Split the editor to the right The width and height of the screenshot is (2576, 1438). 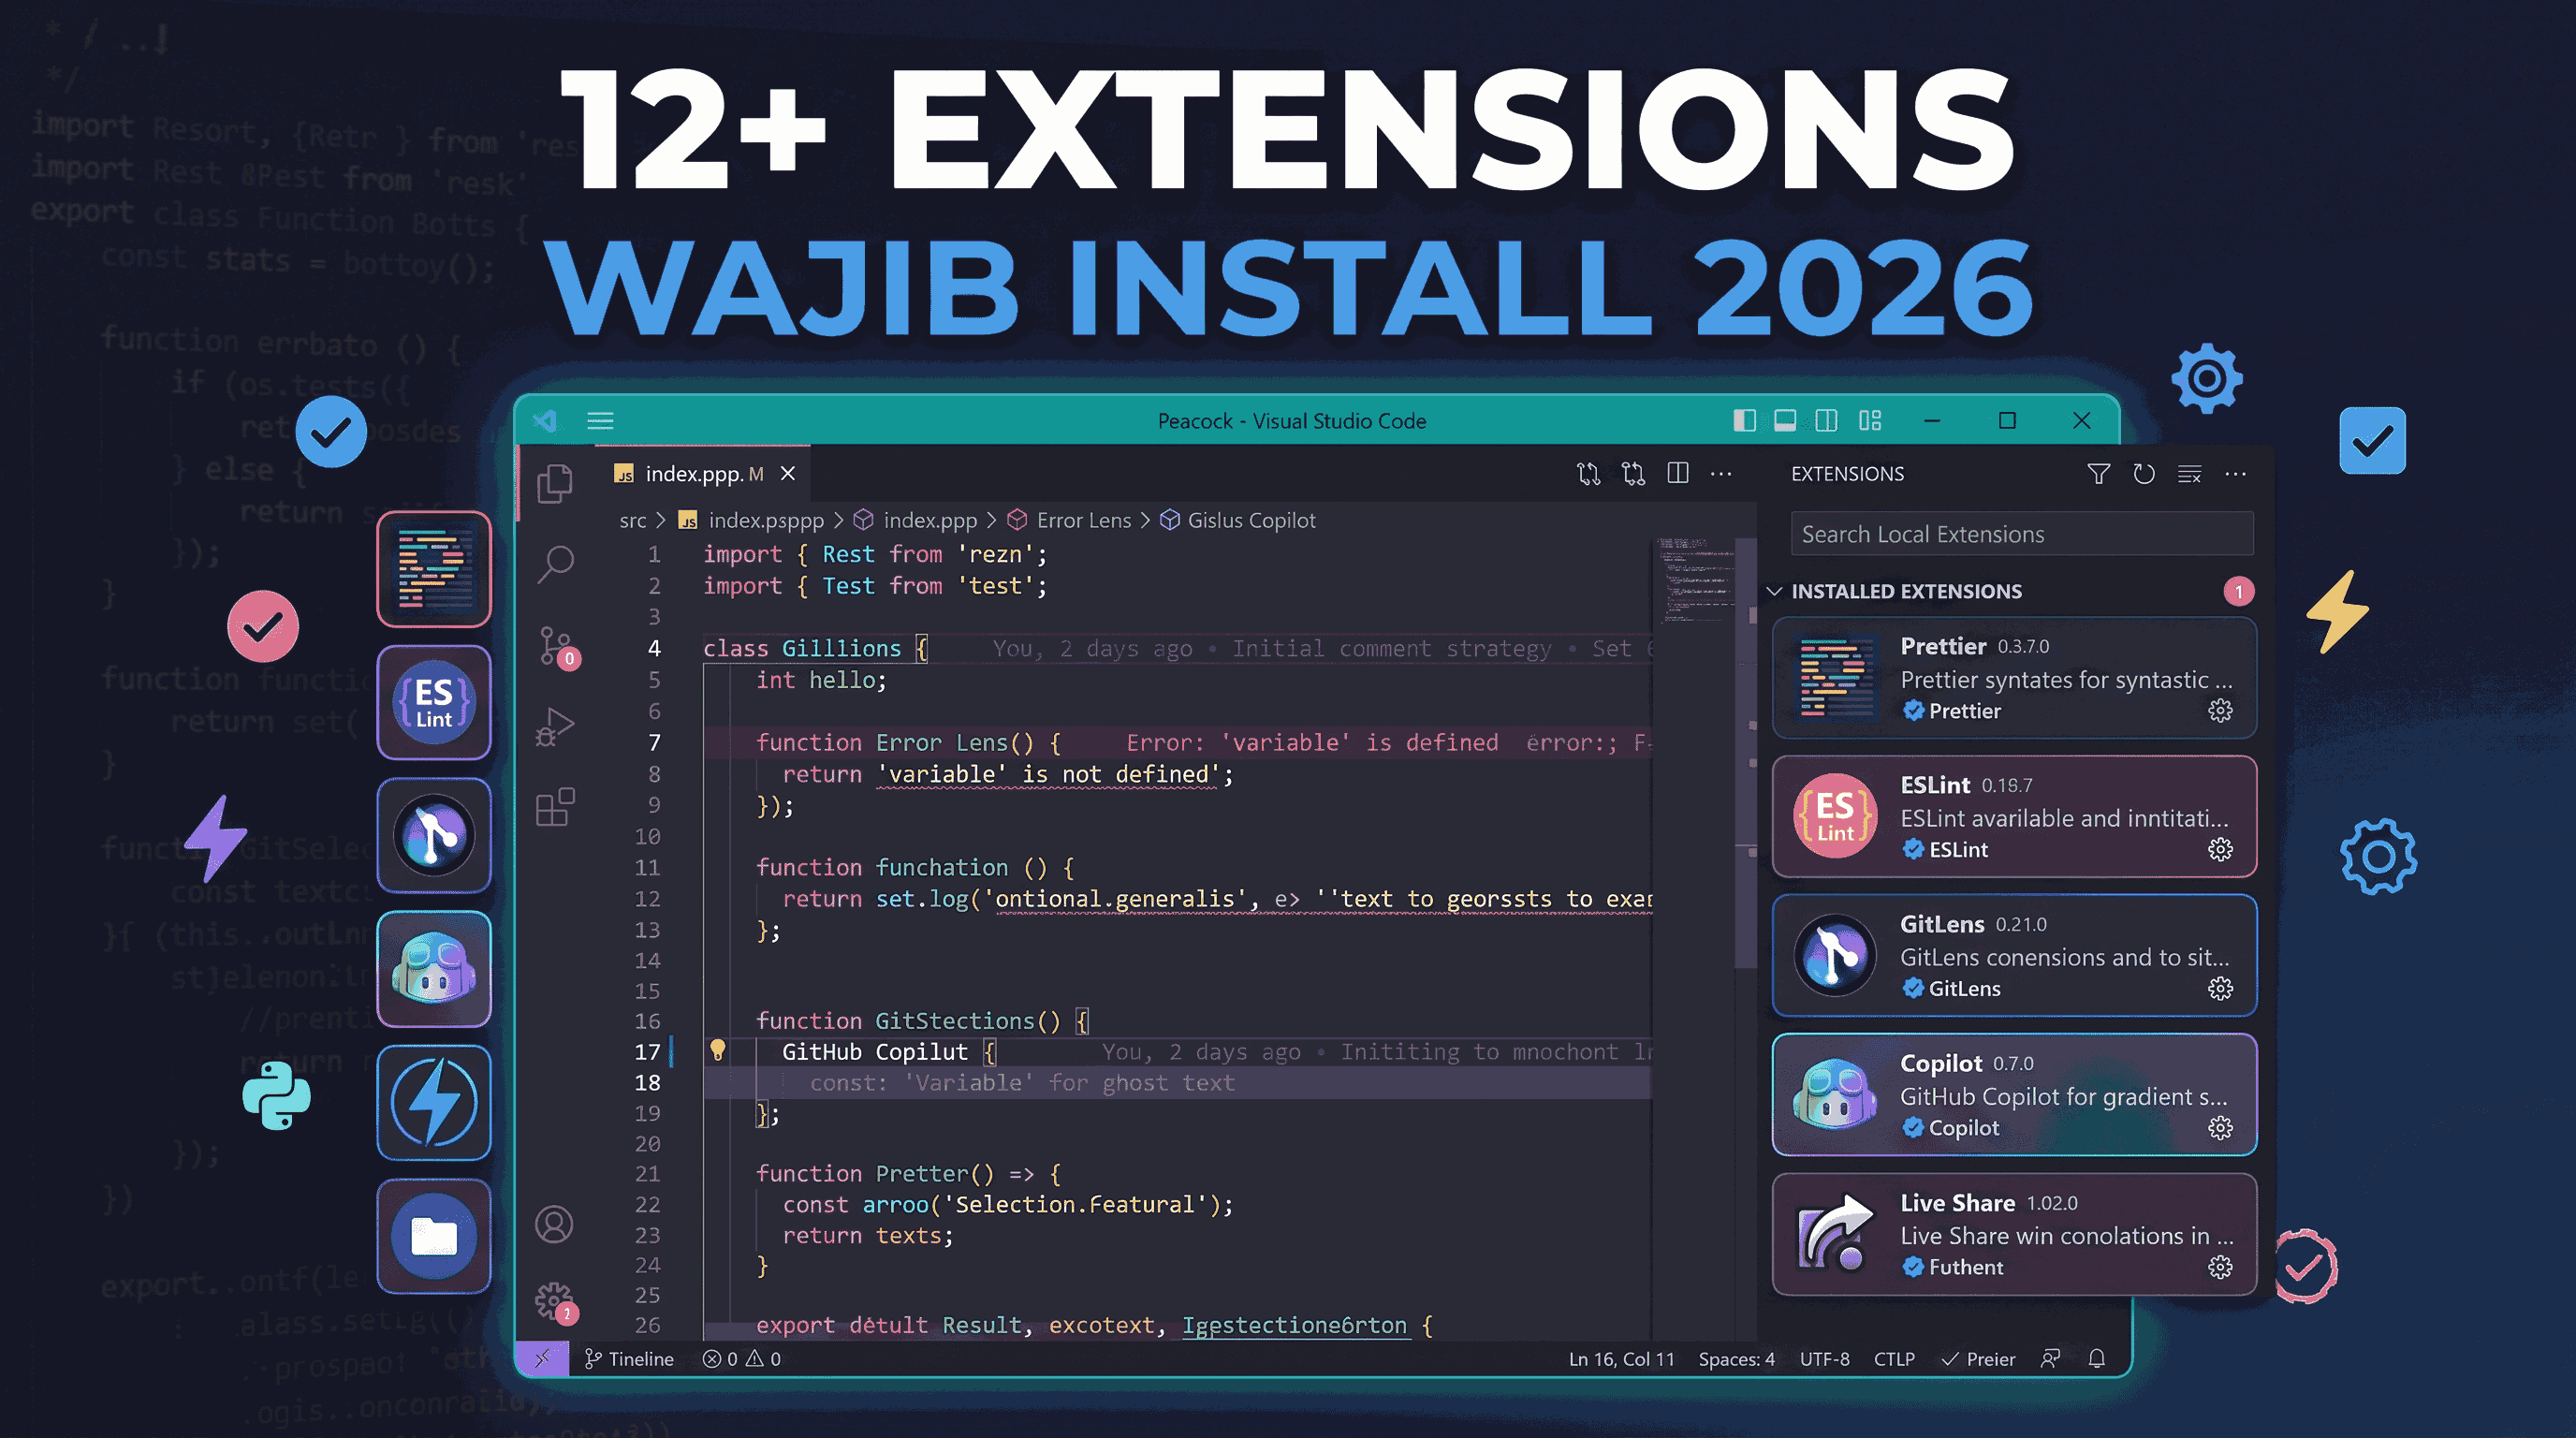pos(1678,473)
